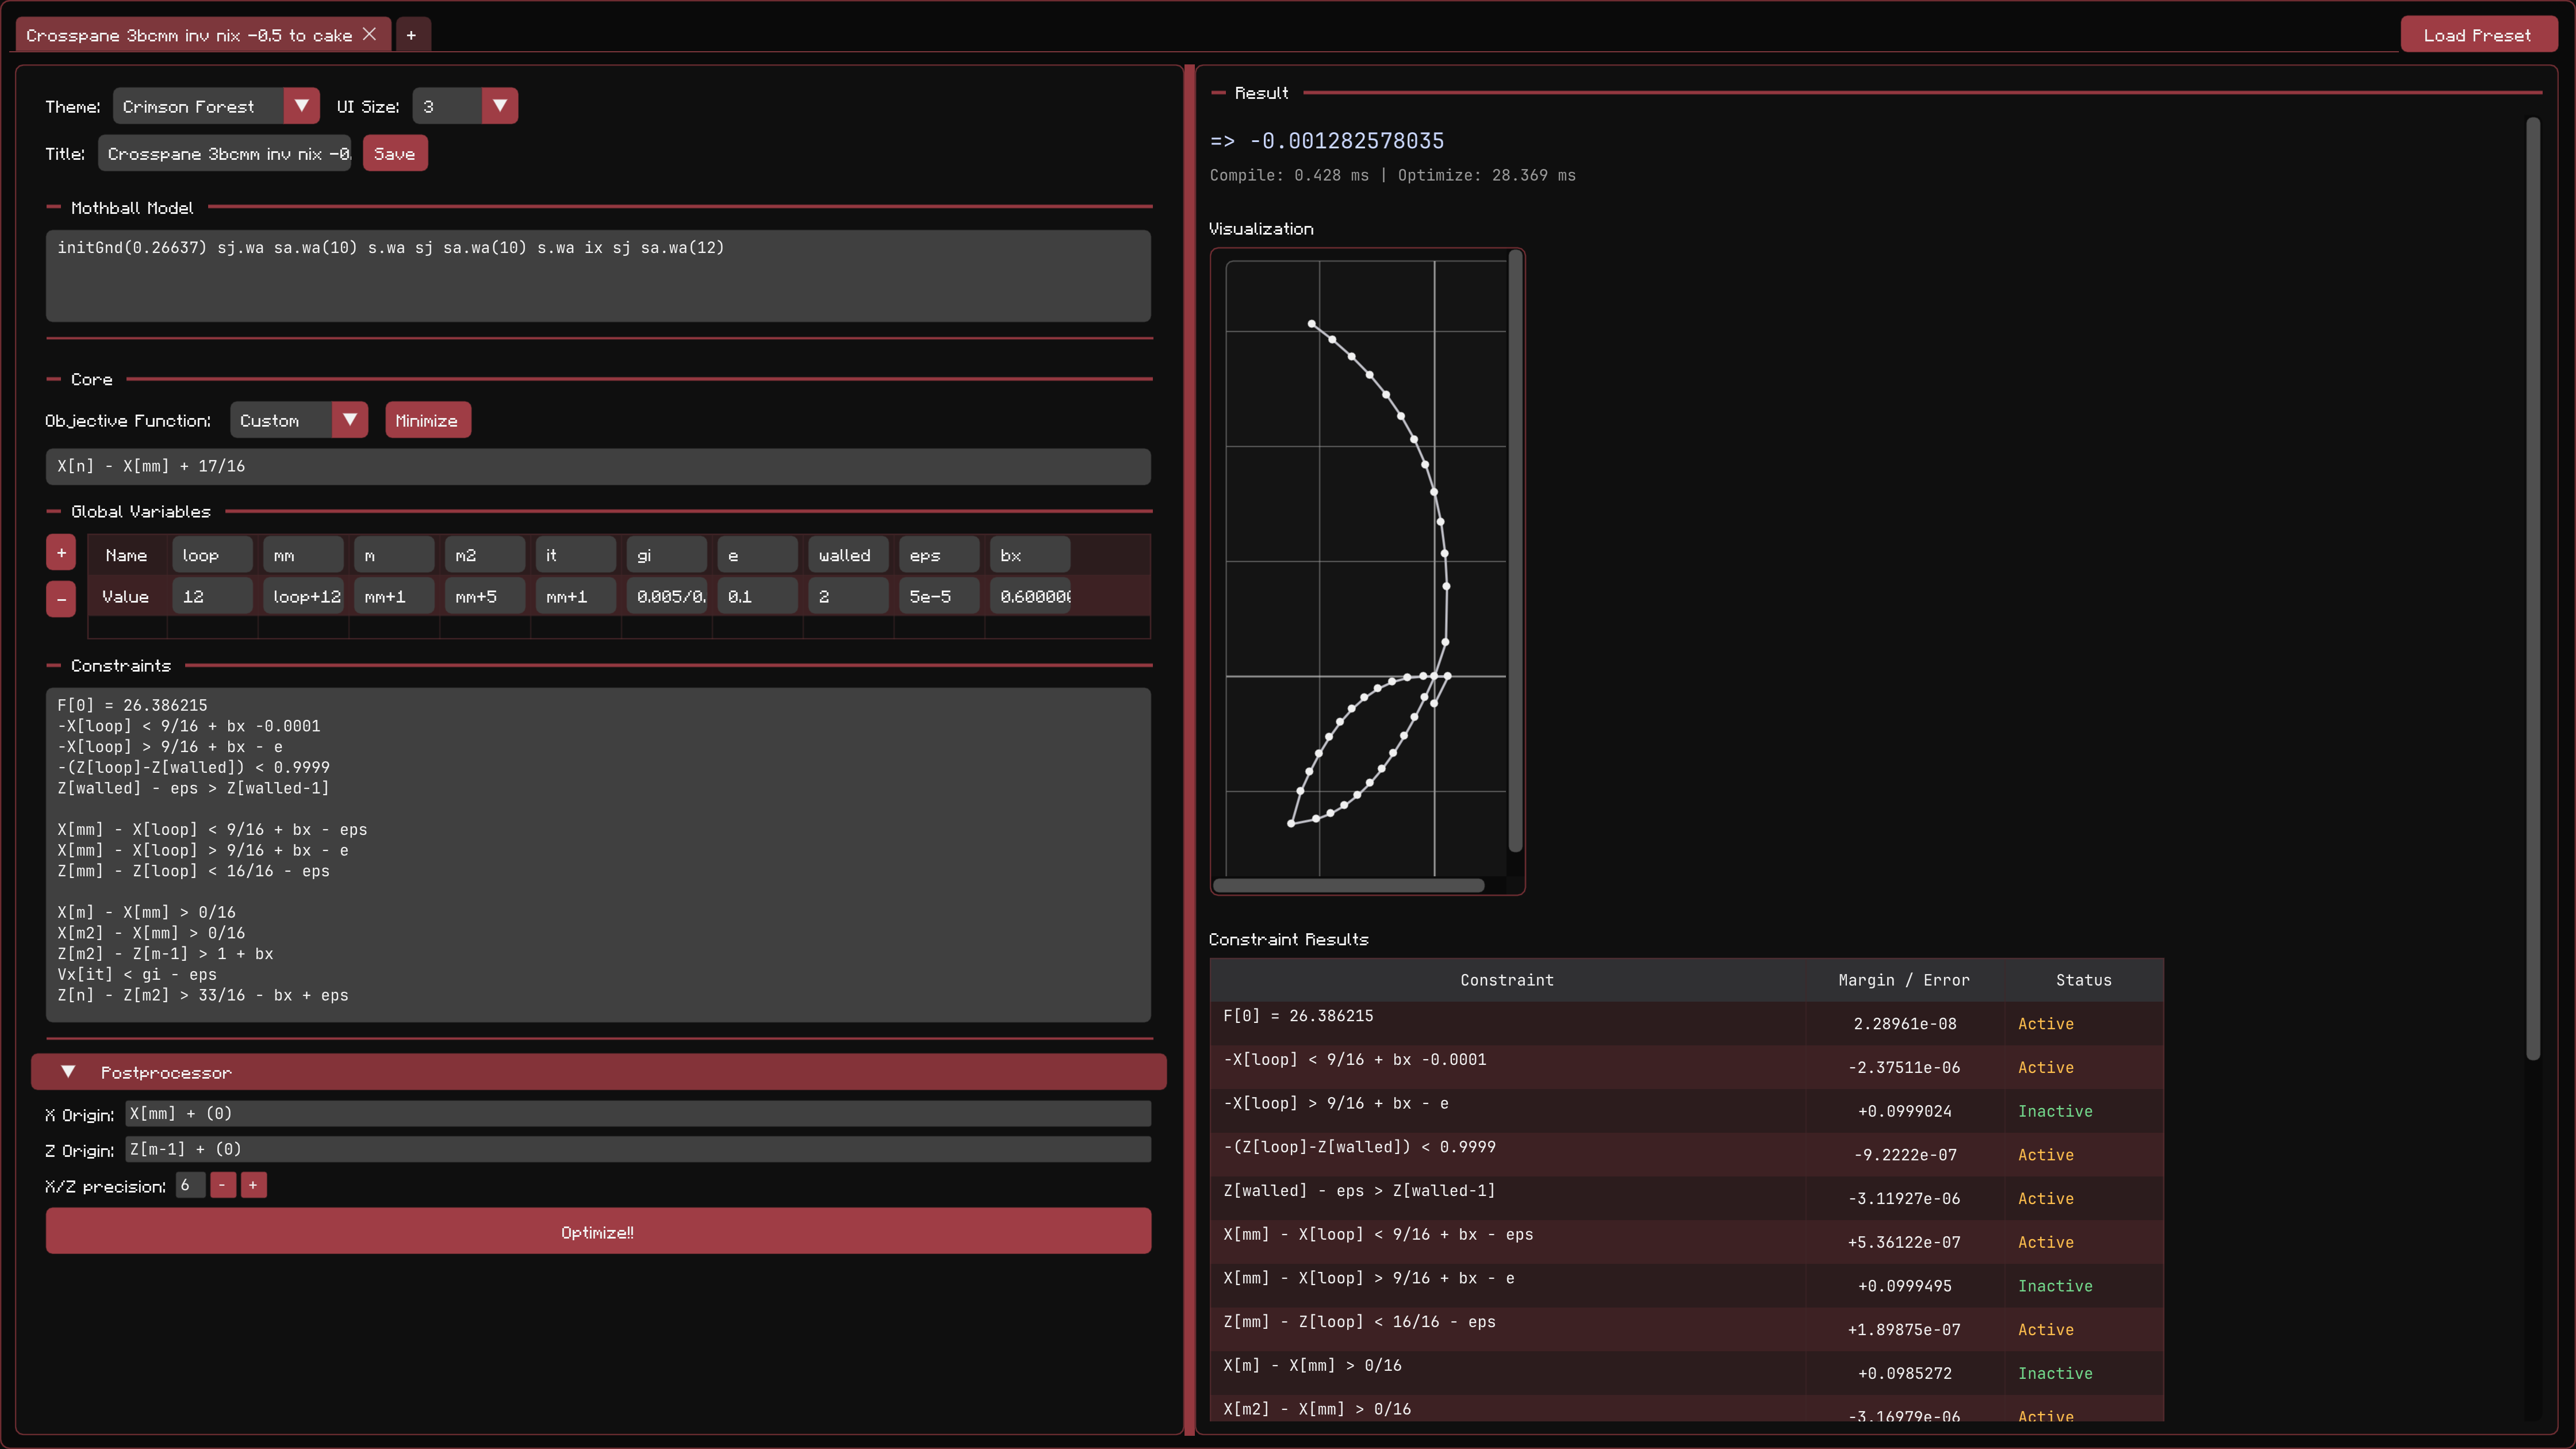Screen dimensions: 2576x1449
Task: Select the 'mm' variable name cell
Action: point(303,555)
